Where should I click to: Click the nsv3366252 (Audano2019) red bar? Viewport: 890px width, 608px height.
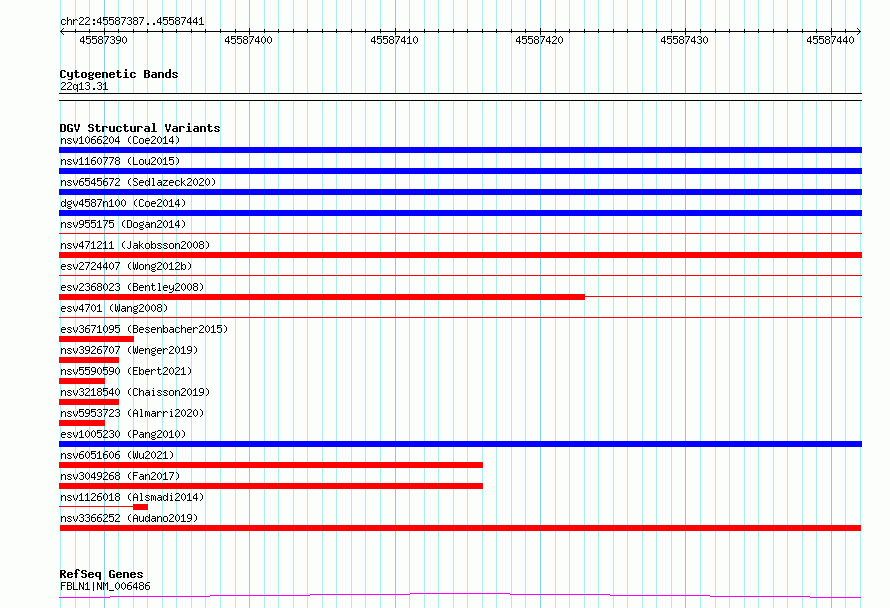coord(460,528)
